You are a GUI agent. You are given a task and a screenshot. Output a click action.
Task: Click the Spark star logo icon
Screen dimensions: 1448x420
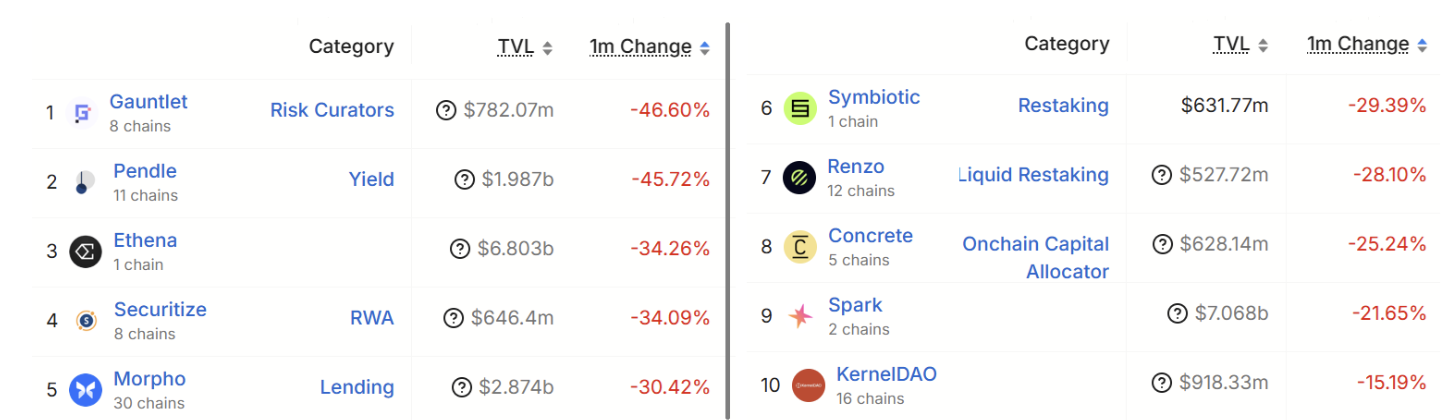pos(800,316)
